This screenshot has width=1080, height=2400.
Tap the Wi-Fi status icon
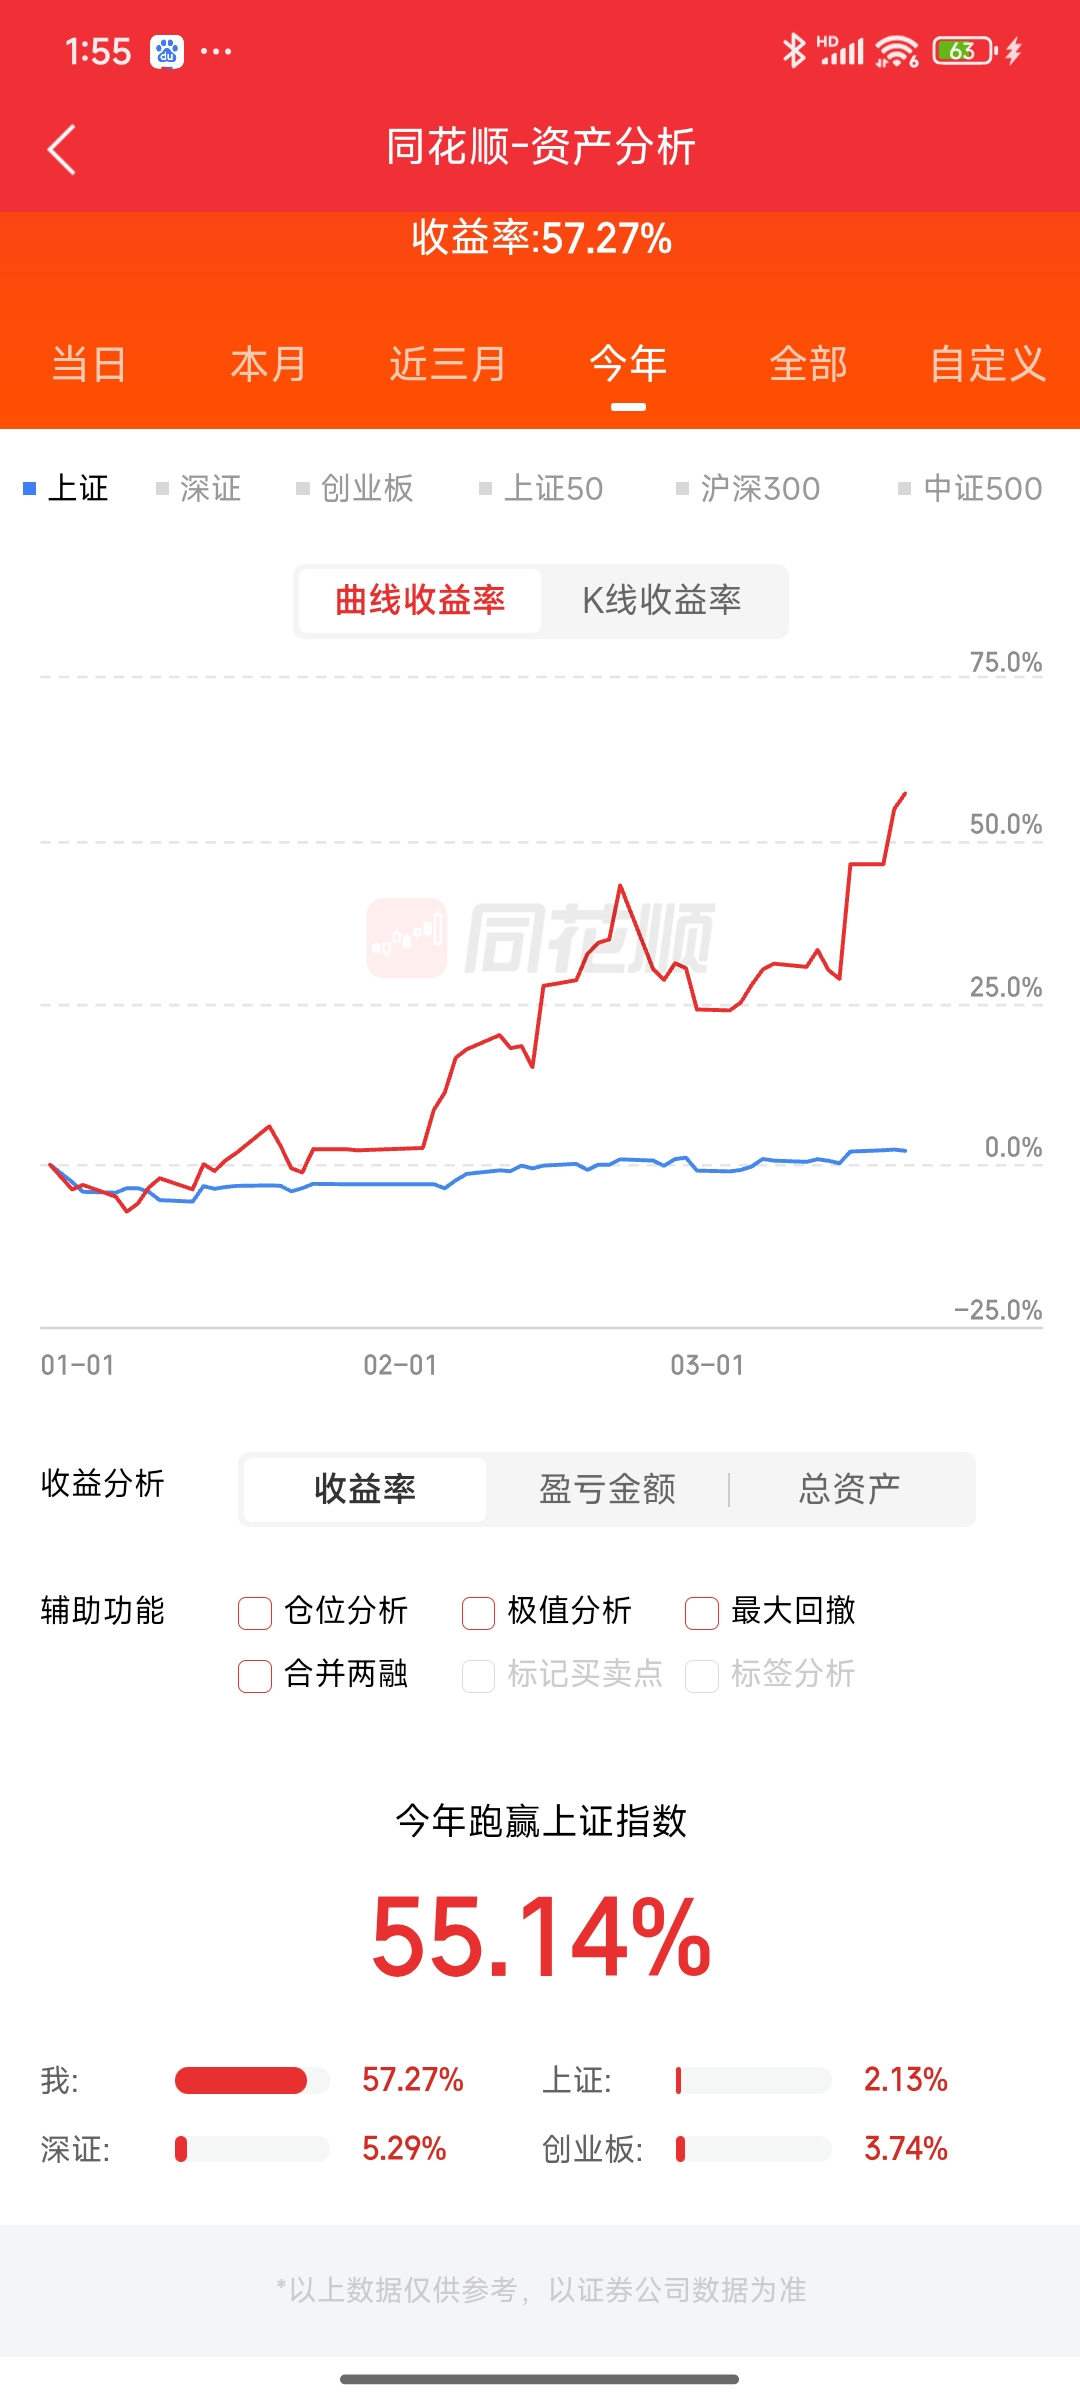(897, 51)
